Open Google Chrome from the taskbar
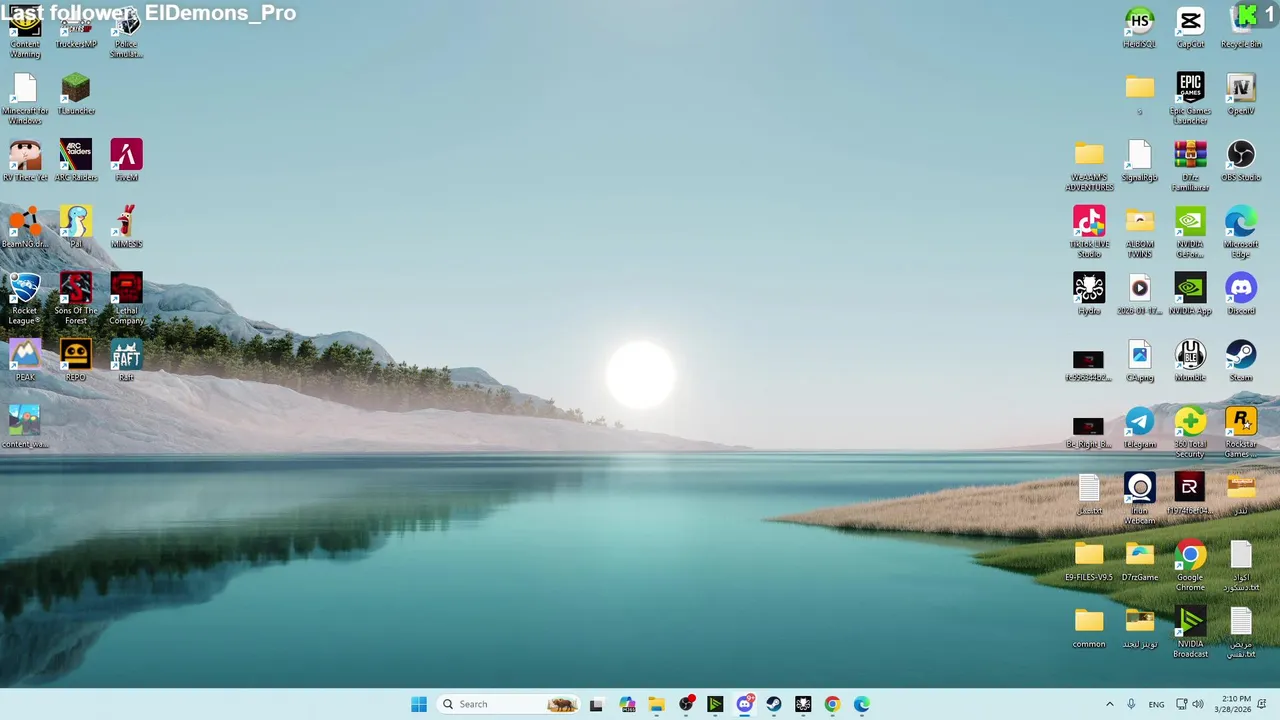 tap(832, 704)
